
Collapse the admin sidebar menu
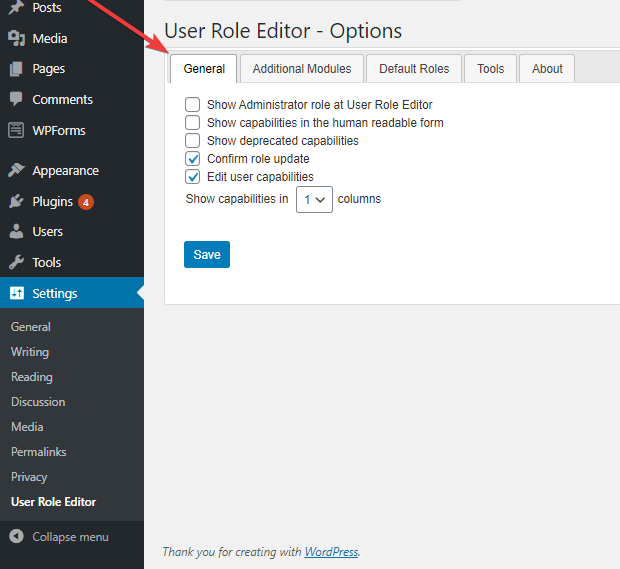[x=60, y=537]
